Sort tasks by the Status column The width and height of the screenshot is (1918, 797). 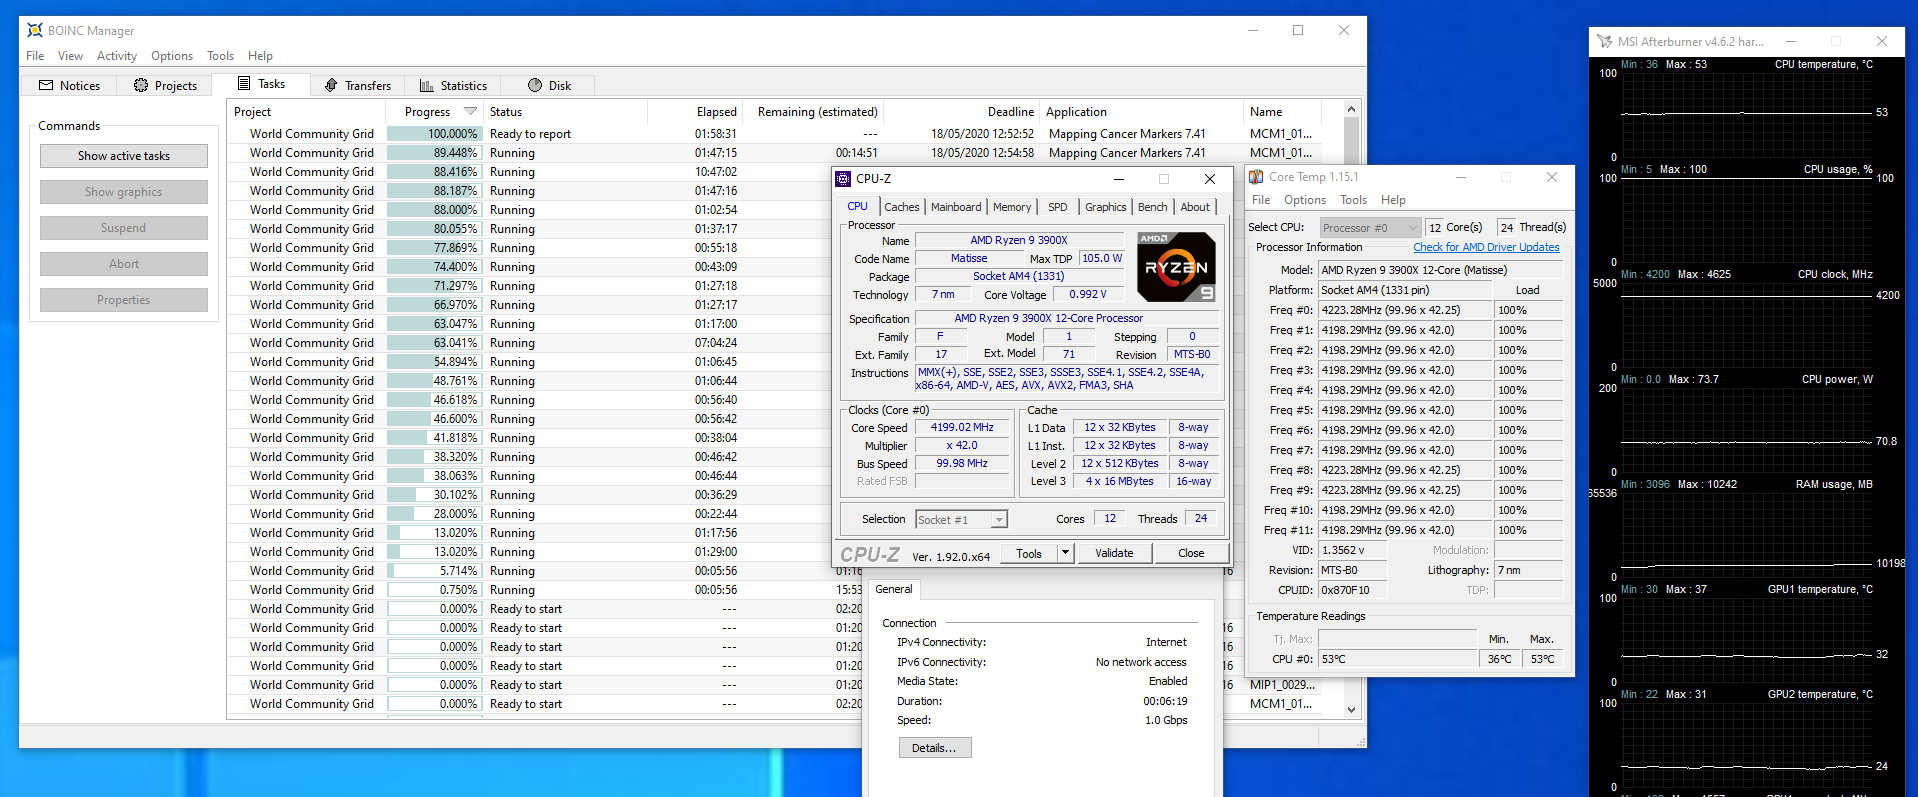pos(565,112)
